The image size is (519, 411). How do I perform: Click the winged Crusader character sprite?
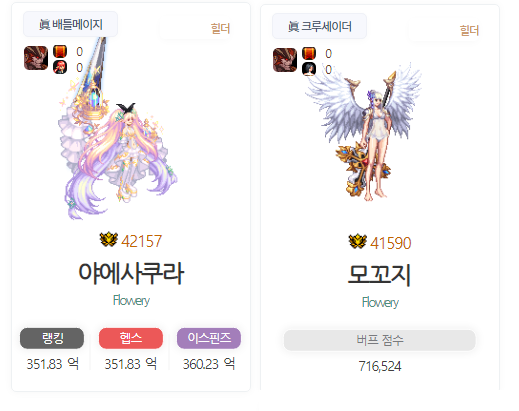364,133
